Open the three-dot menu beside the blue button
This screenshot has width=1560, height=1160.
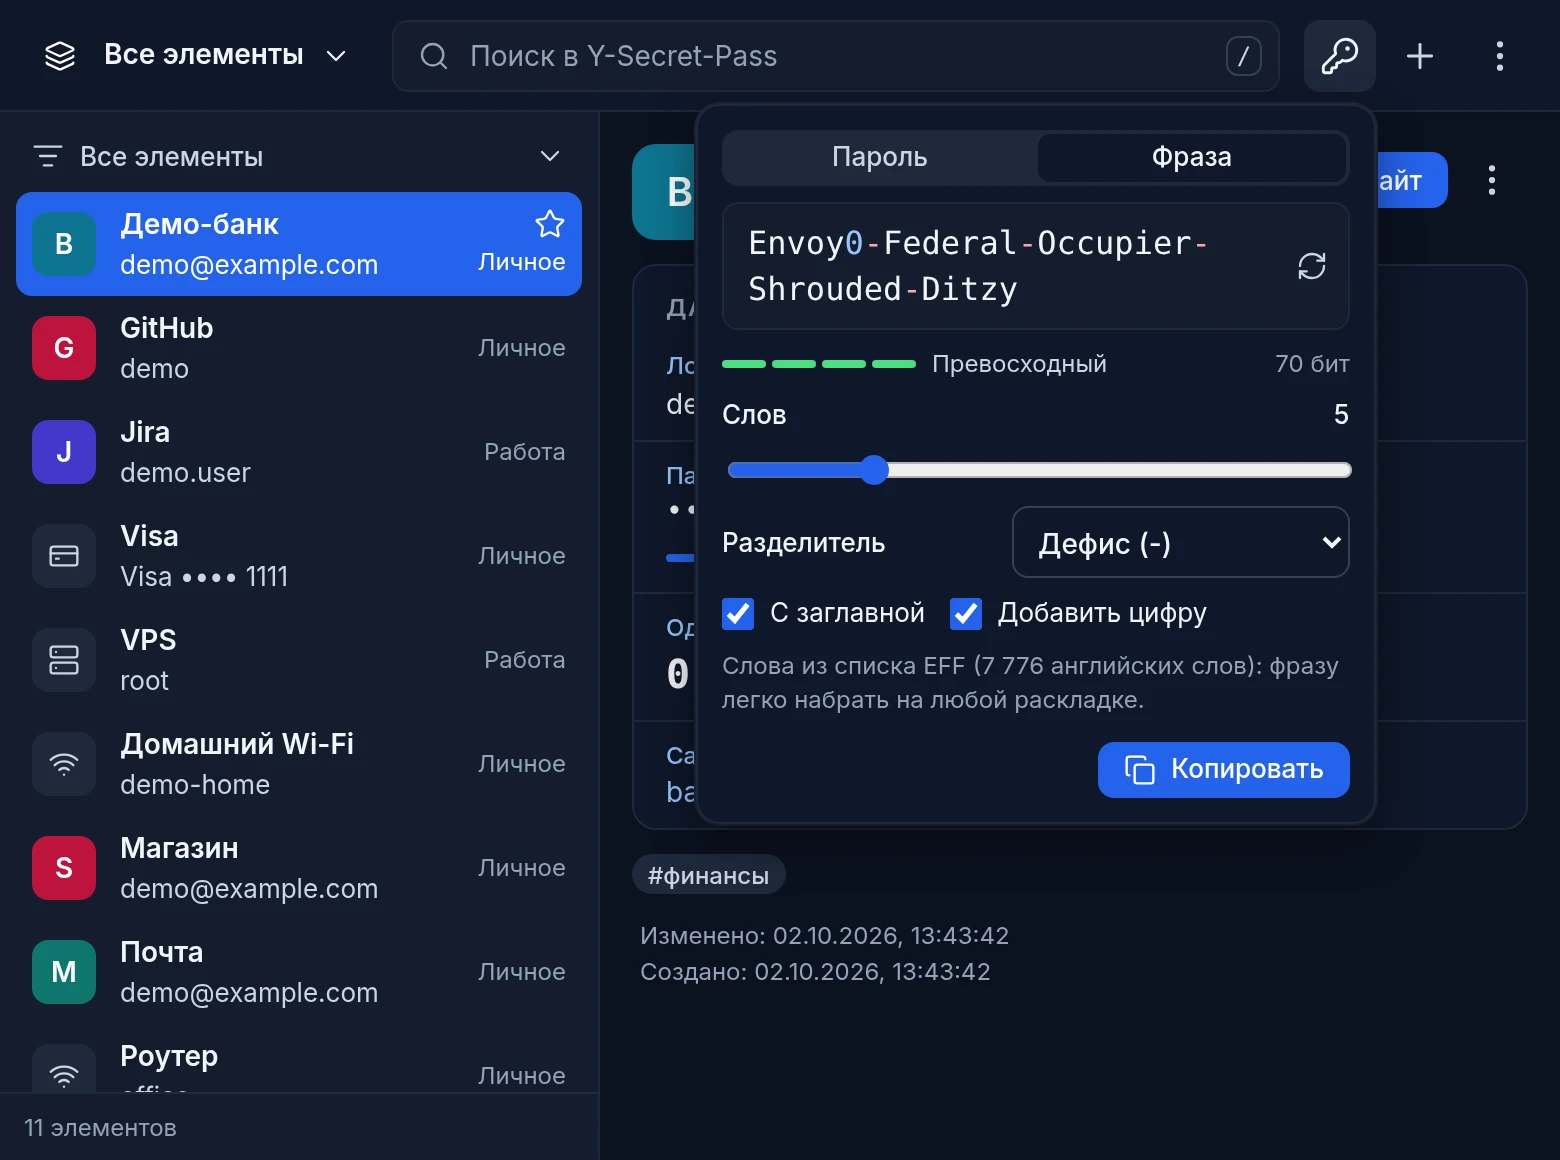tap(1491, 180)
